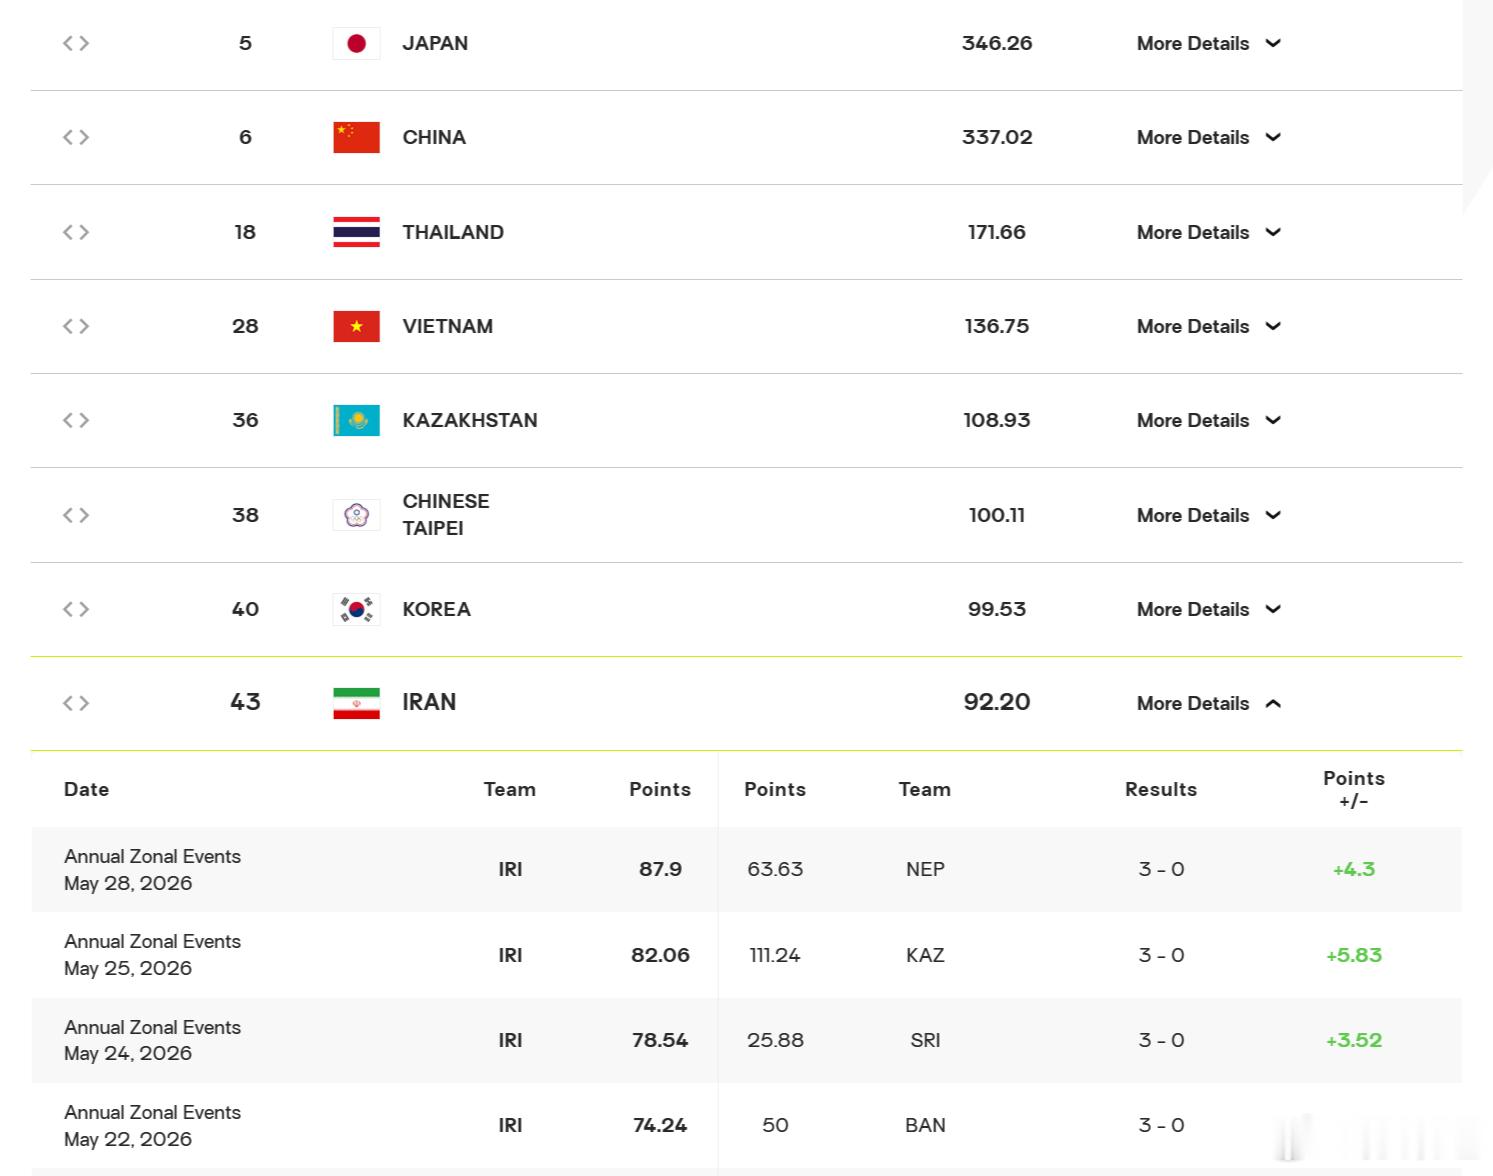Open More Details chevron for Korea
Viewport: 1493px width, 1176px height.
click(1273, 609)
